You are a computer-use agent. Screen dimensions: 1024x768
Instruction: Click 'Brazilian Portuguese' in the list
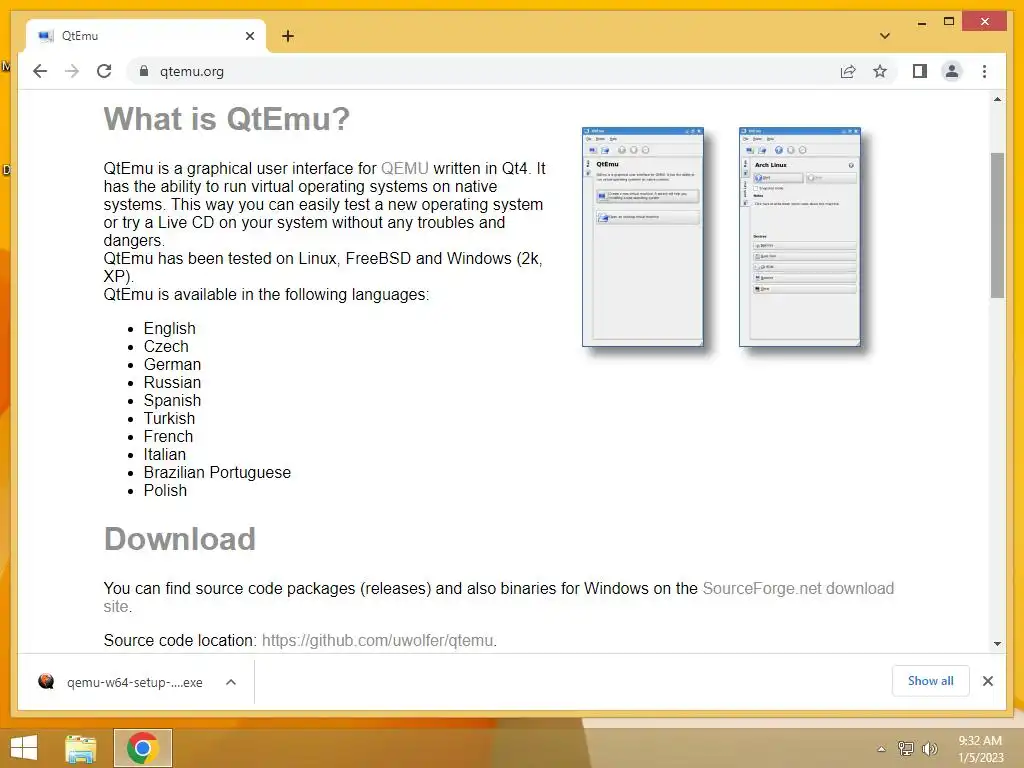pos(217,472)
